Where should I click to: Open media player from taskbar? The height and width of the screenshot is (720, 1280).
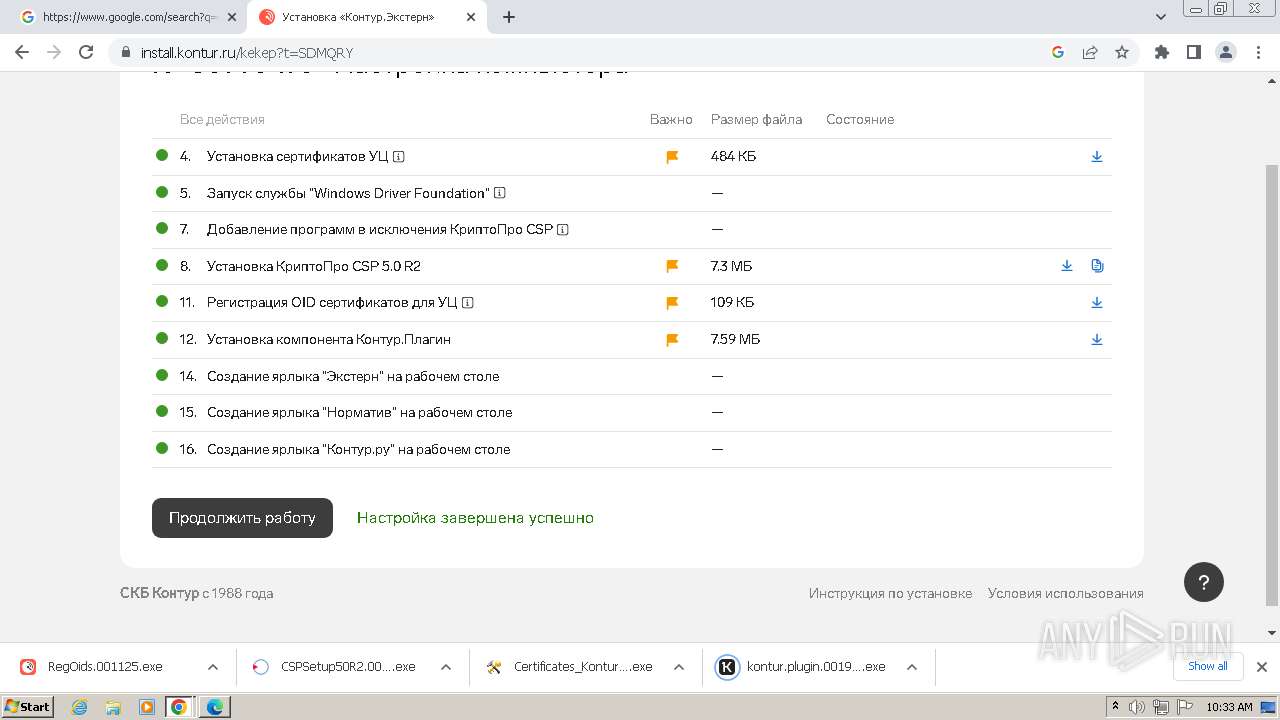147,707
